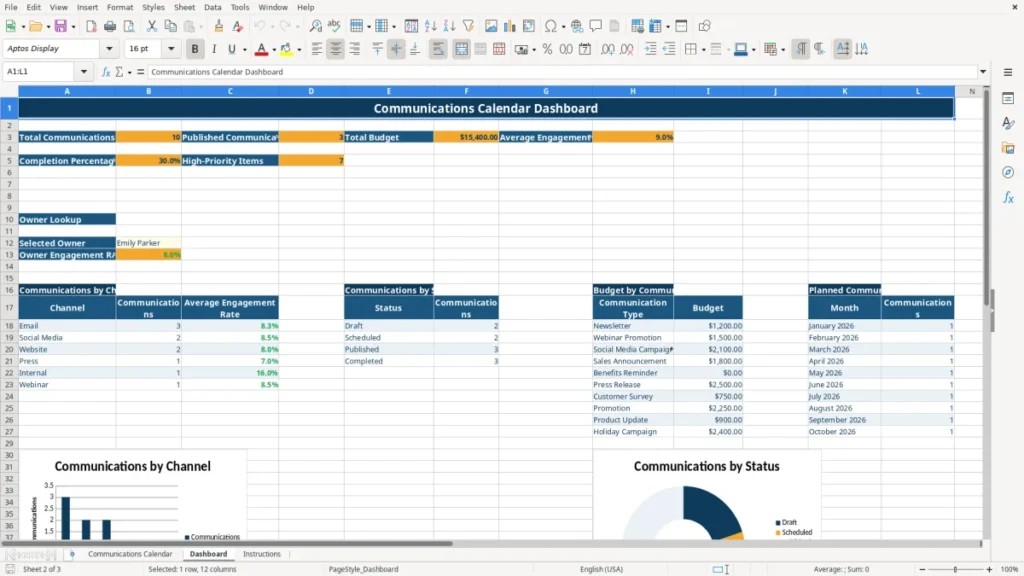1024x576 pixels.
Task: Format as date icon
Action: coord(585,49)
